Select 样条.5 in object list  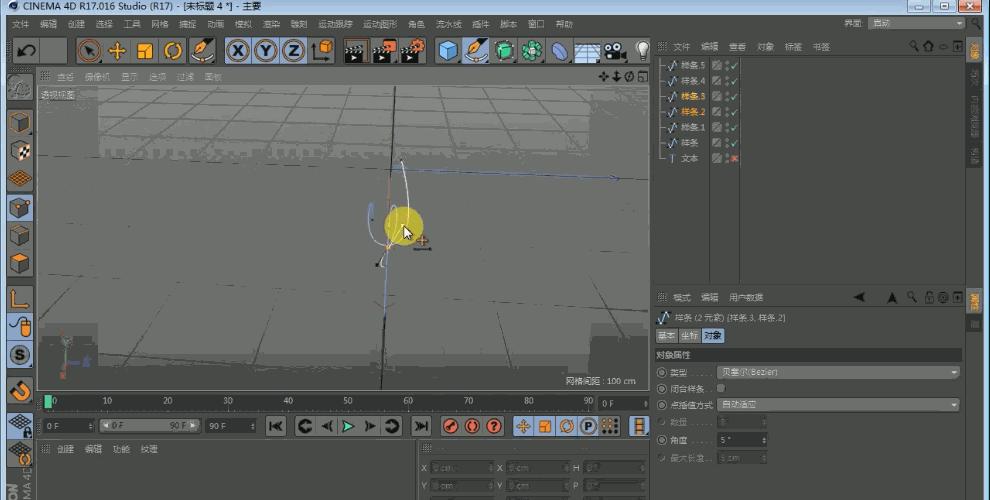coord(693,65)
